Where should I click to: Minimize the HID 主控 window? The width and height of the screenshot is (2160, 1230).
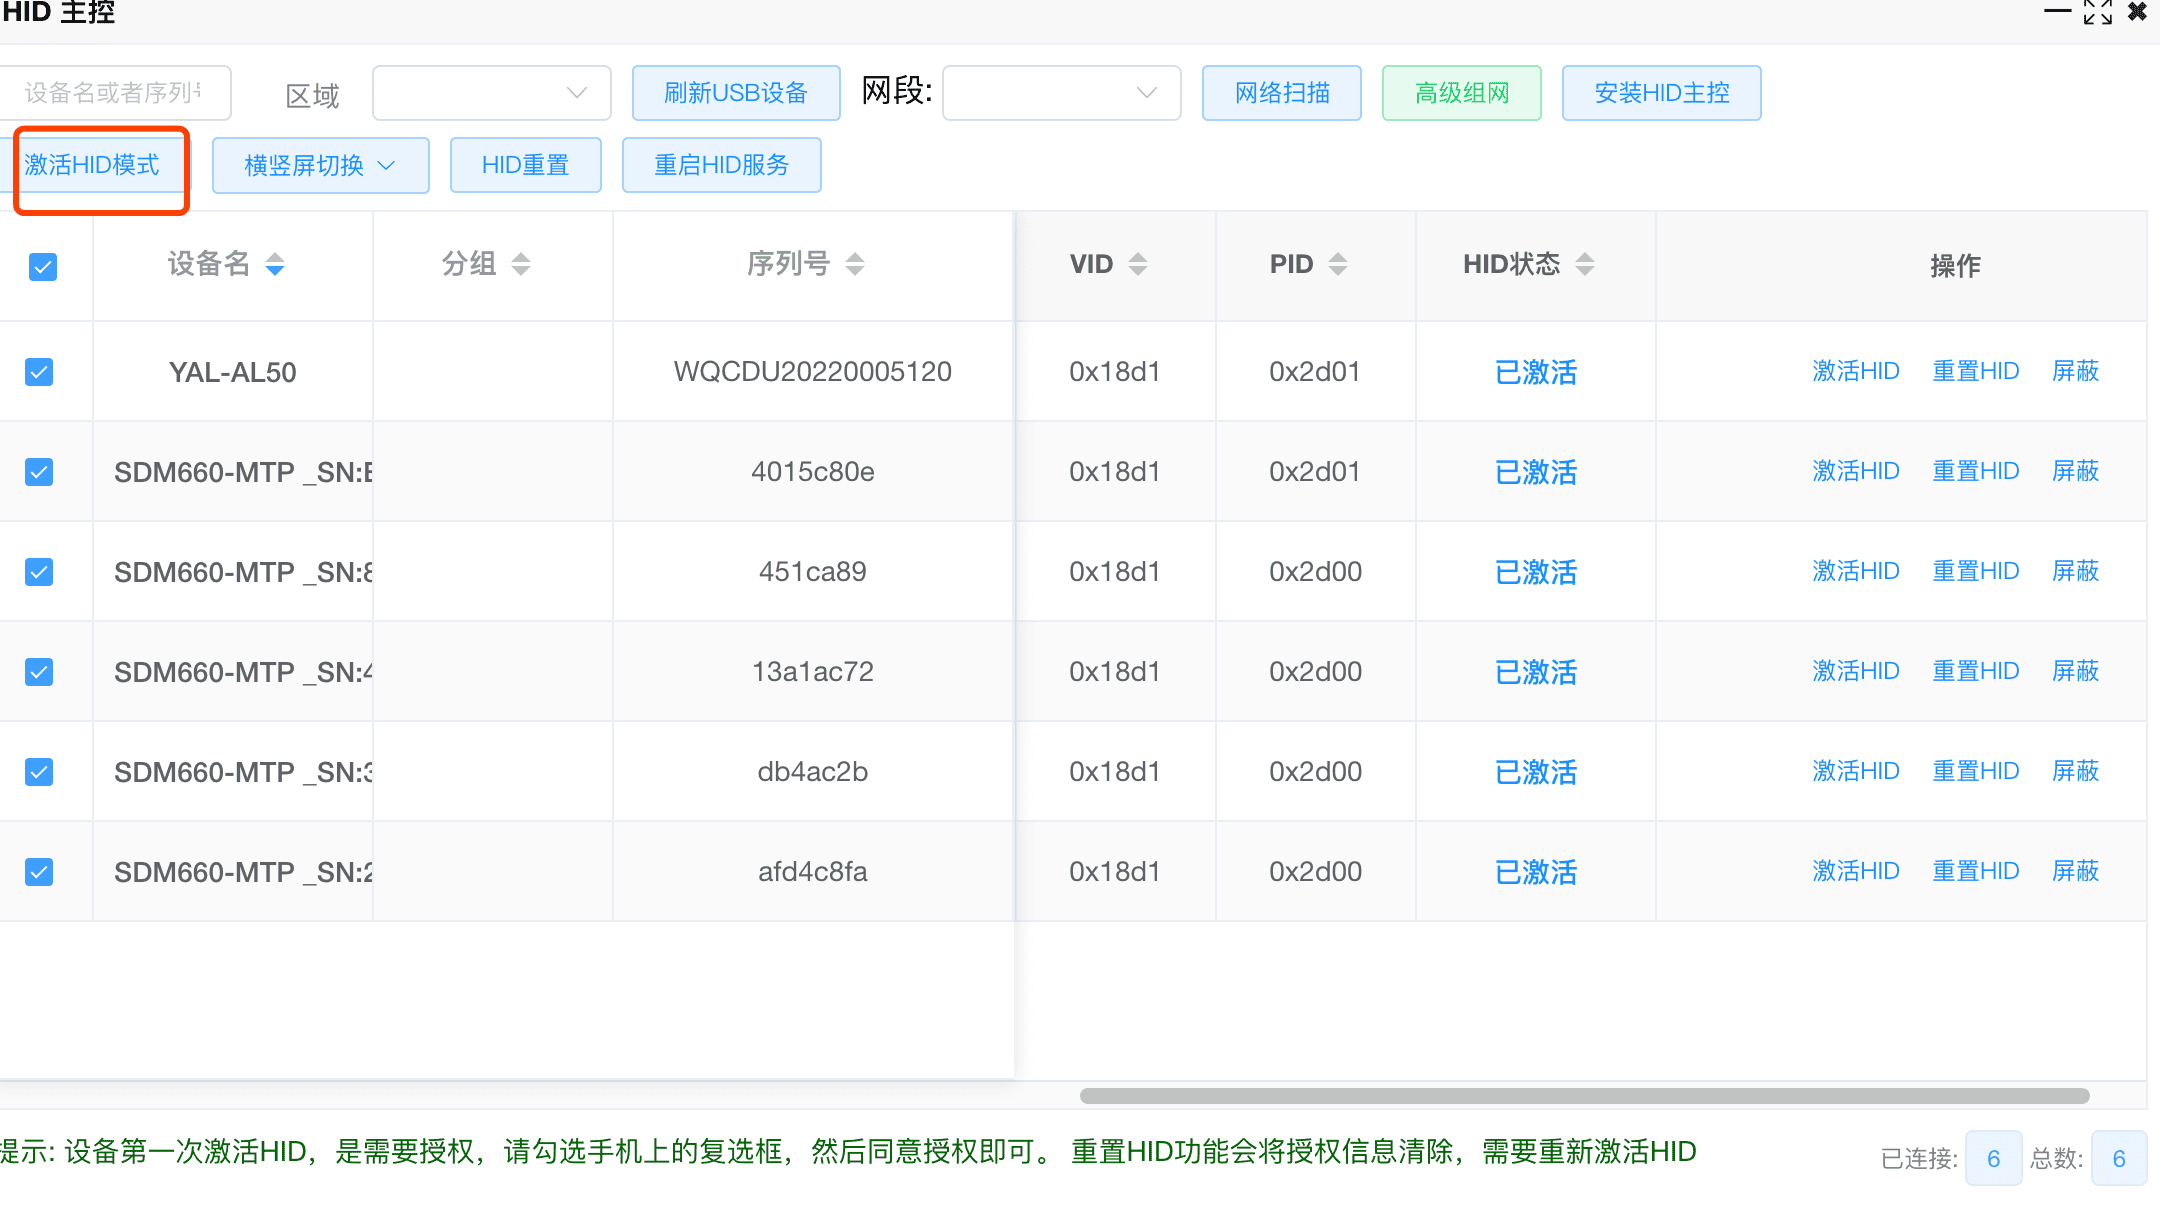tap(2057, 12)
